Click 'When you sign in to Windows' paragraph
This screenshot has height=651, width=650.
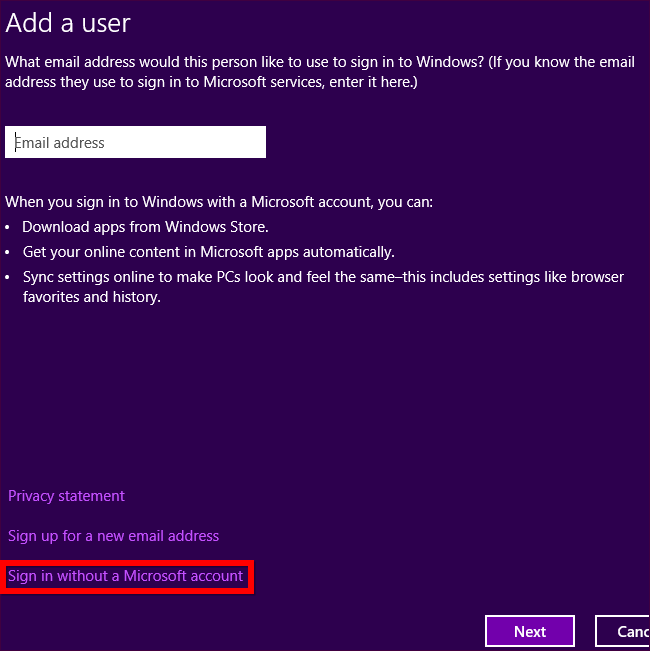219,202
